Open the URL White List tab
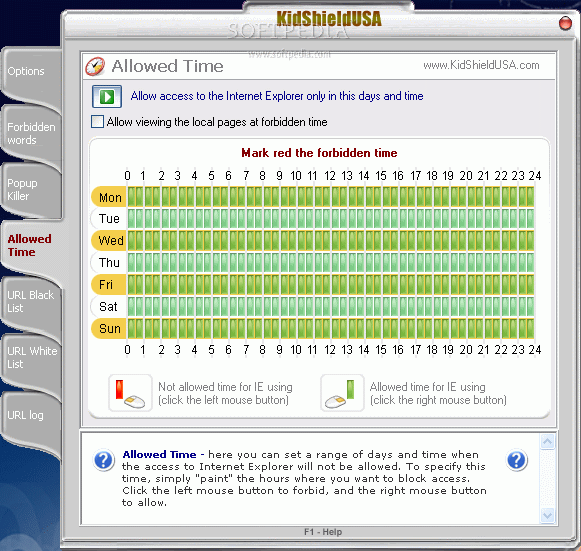 (x=31, y=358)
